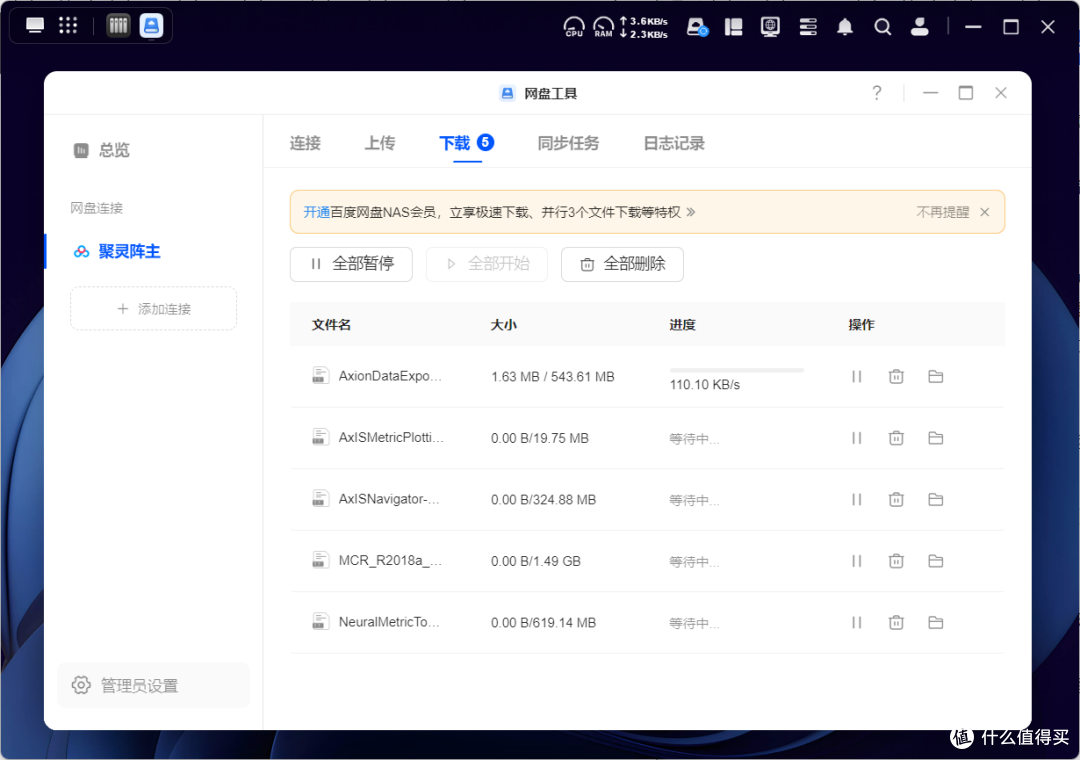The width and height of the screenshot is (1080, 760).
Task: Open the help question mark icon
Action: point(876,93)
